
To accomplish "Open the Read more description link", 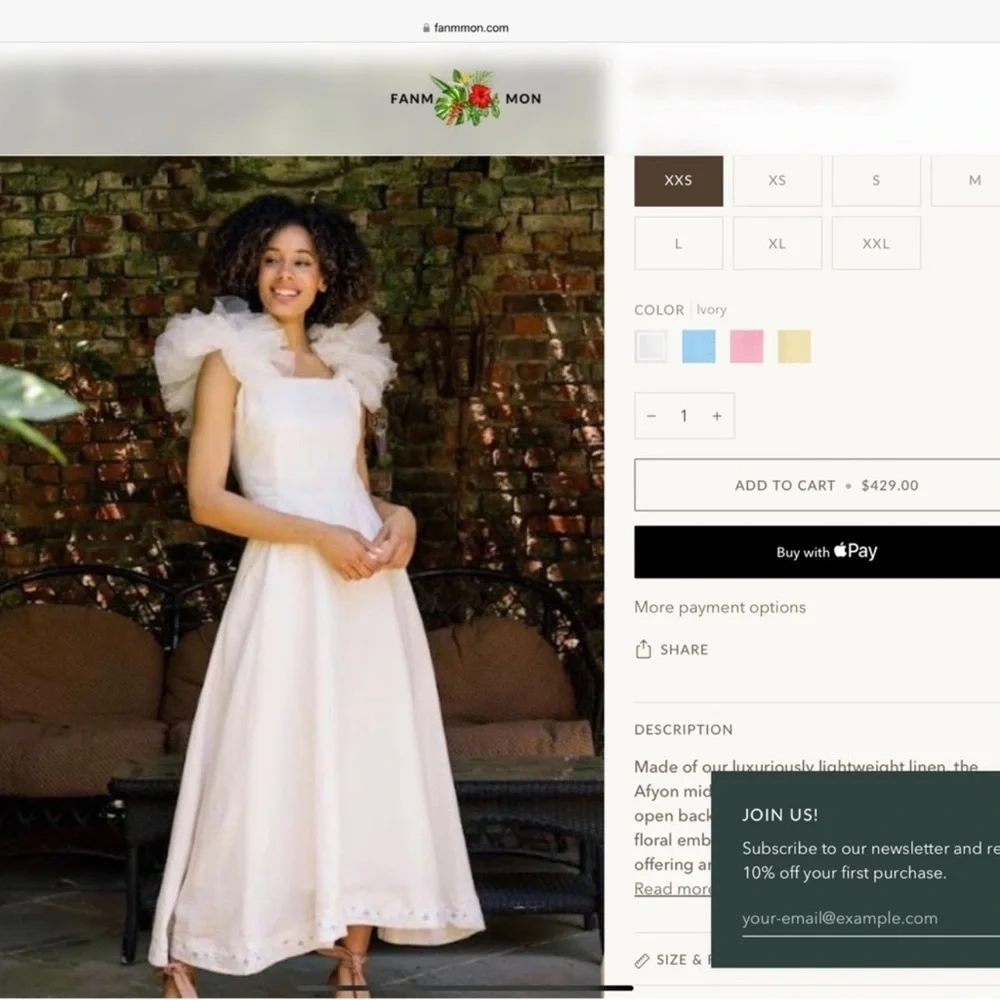I will pos(673,889).
